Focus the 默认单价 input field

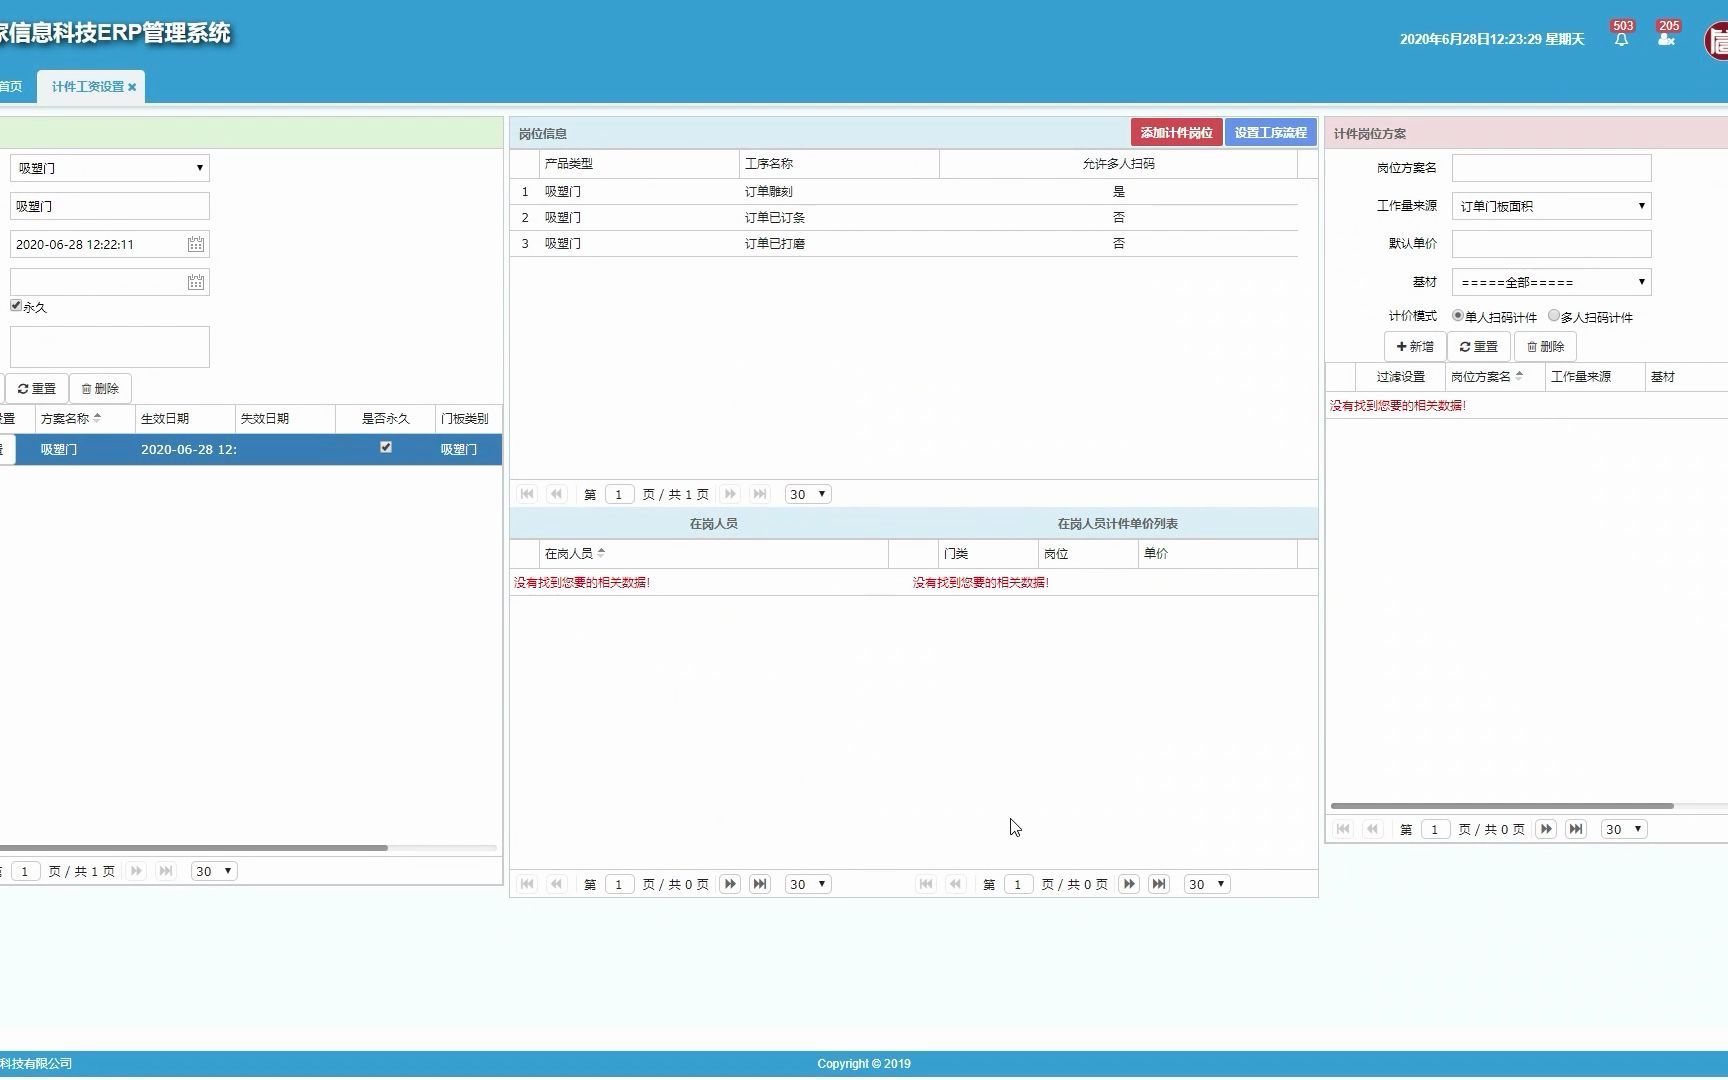[x=1552, y=244]
